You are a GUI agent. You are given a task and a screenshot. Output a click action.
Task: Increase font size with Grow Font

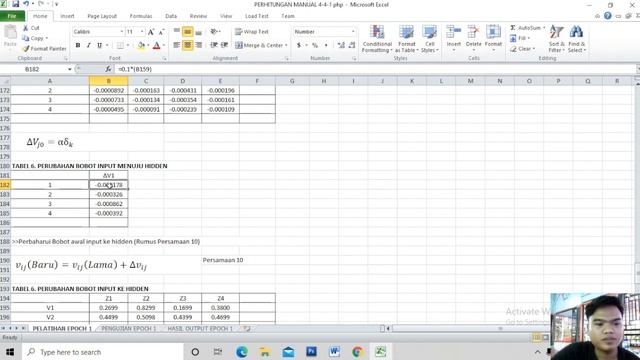151,32
